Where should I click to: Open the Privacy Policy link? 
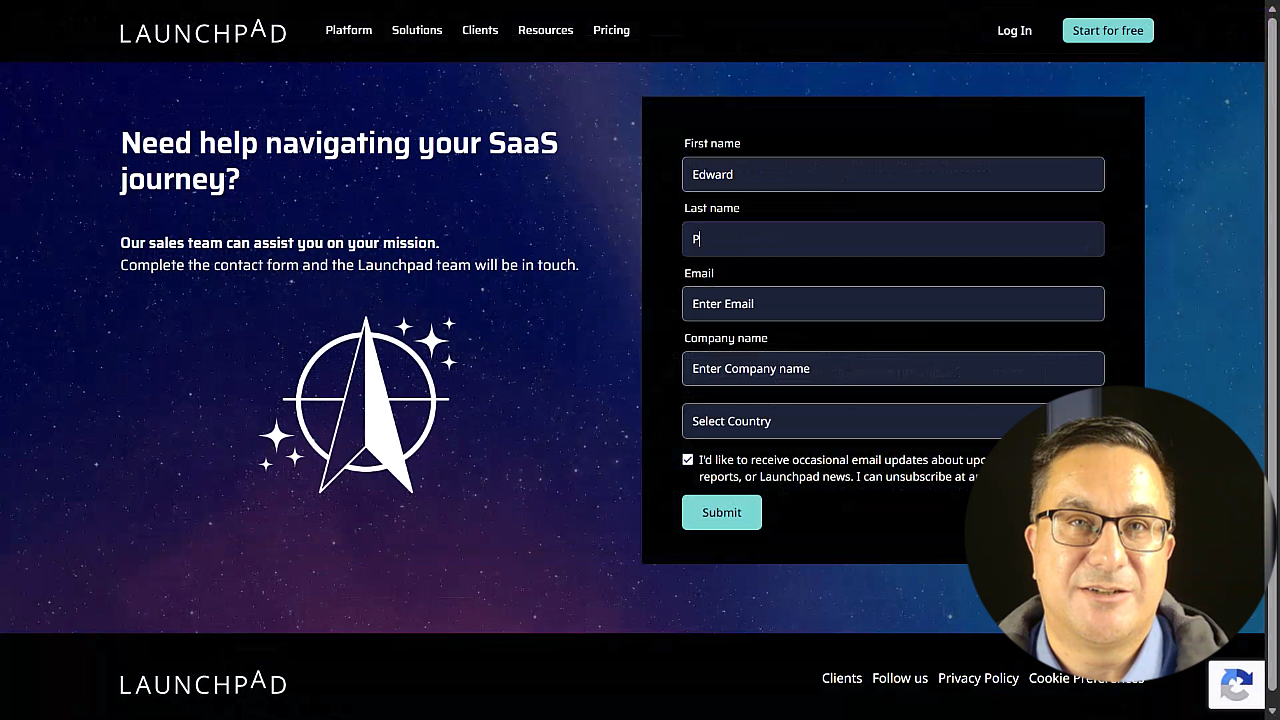pos(978,678)
